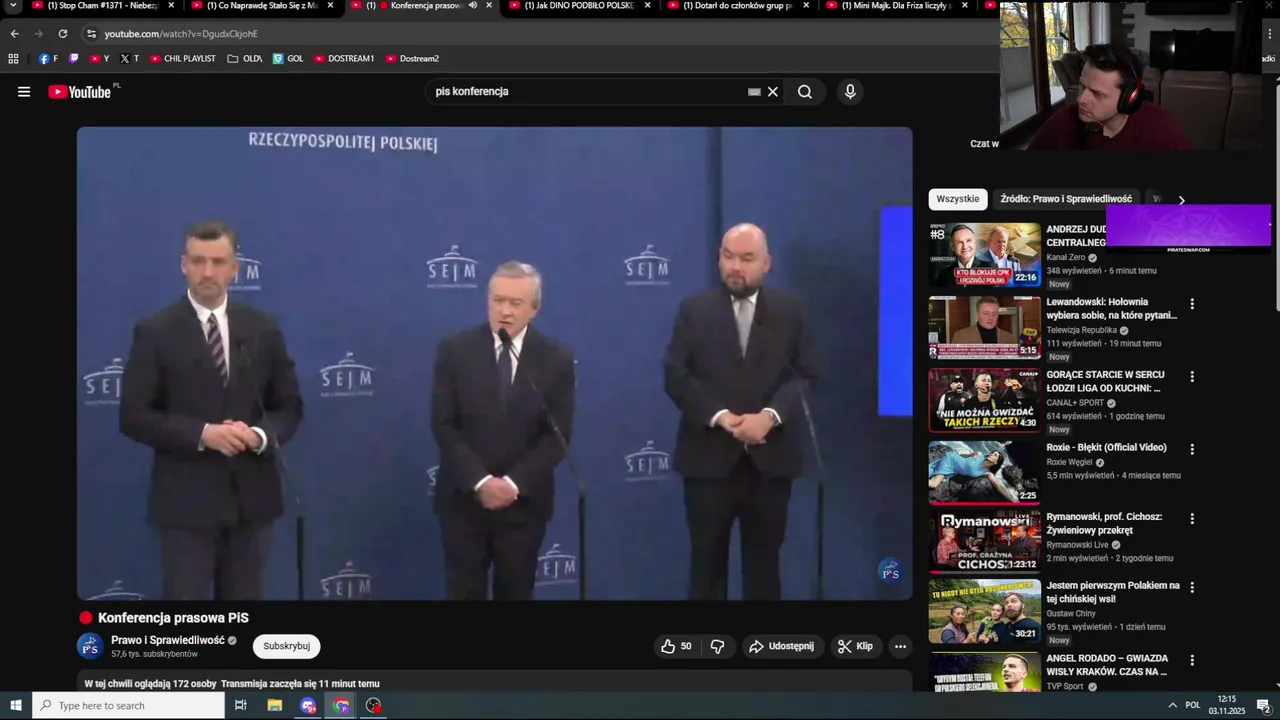Image resolution: width=1280 pixels, height=720 pixels.
Task: Open more actions ellipsis under video
Action: pos(900,646)
